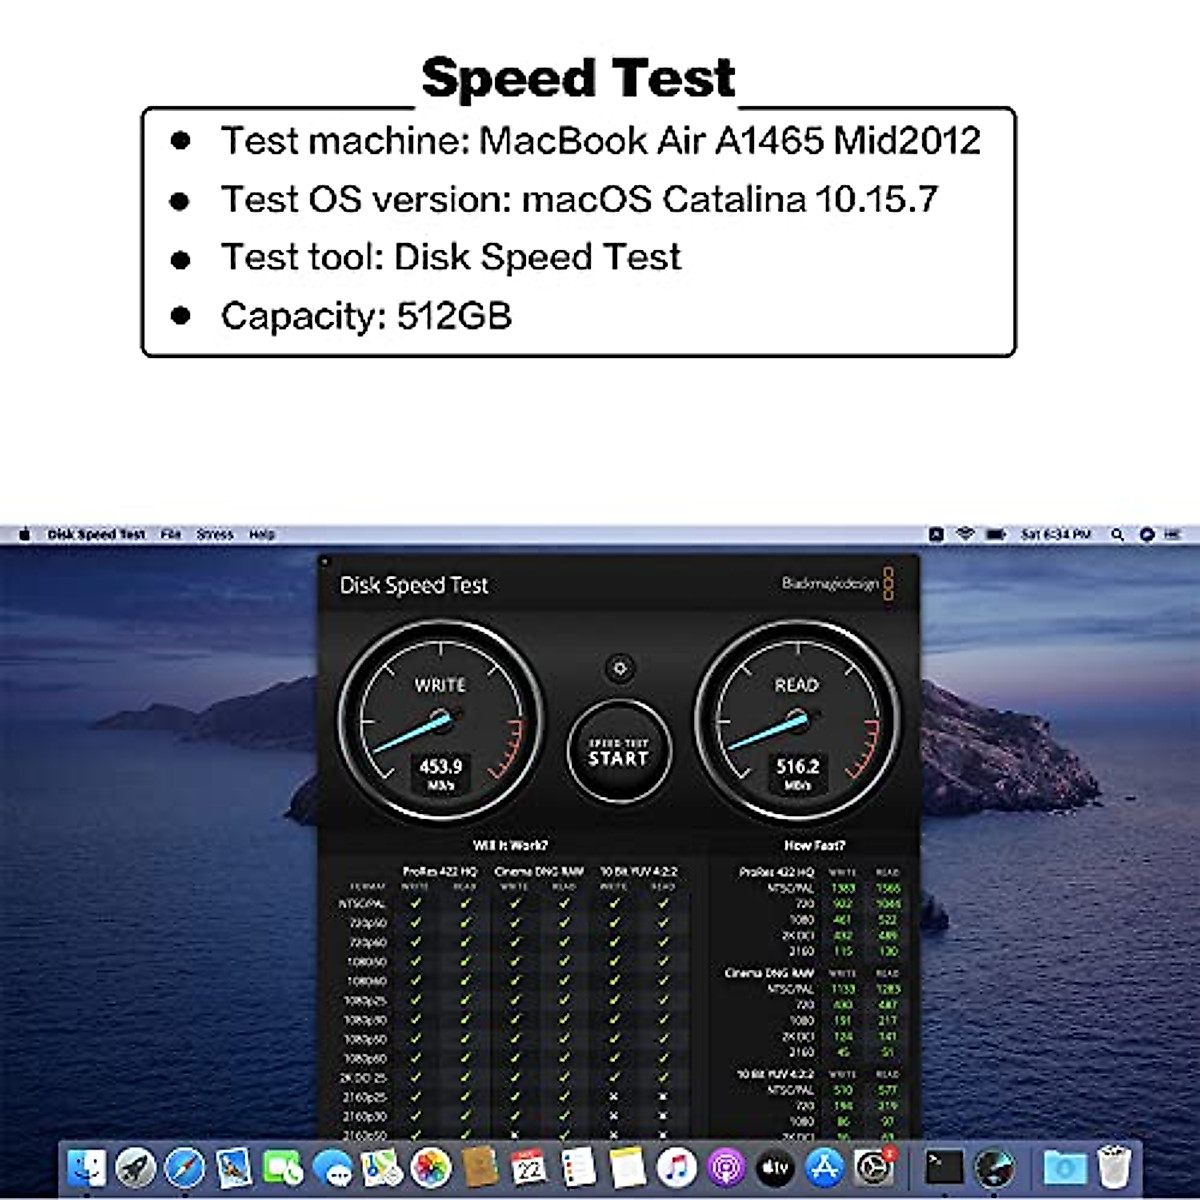Open the Help menu
The width and height of the screenshot is (1200, 1200).
262,535
